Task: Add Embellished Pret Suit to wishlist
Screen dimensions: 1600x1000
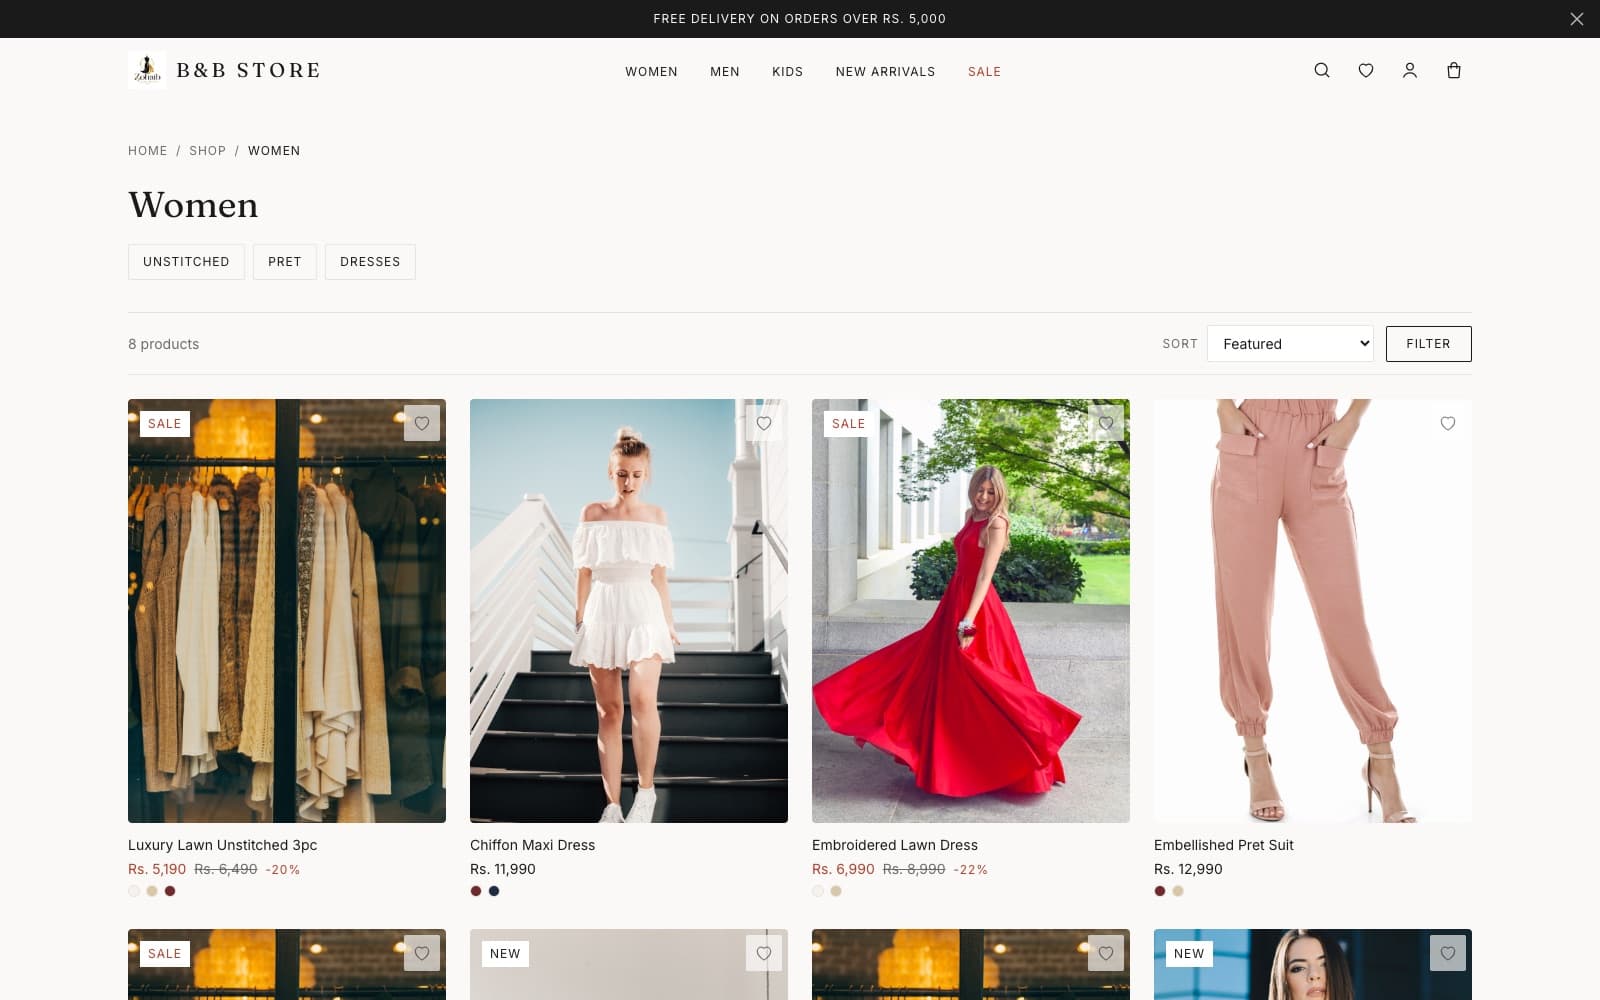Action: pyautogui.click(x=1448, y=423)
